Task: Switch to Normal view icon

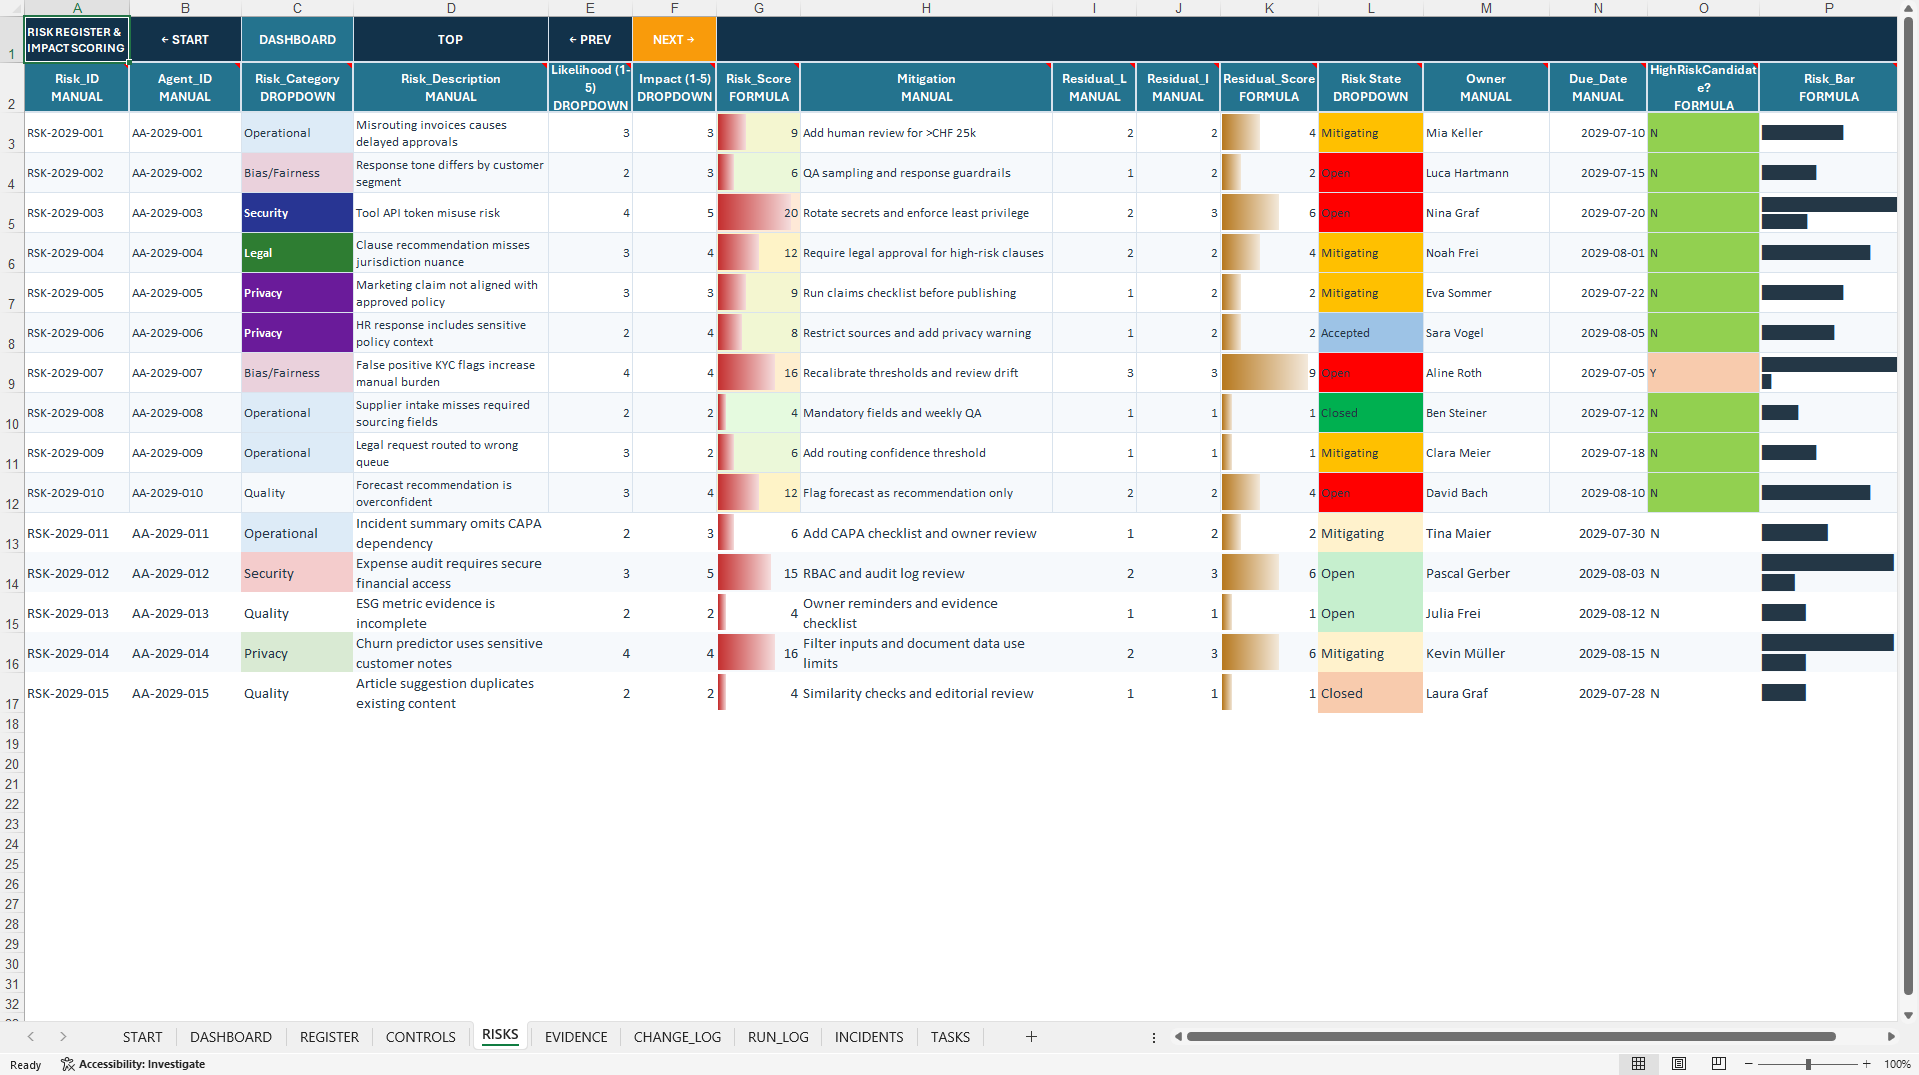Action: click(1638, 1064)
